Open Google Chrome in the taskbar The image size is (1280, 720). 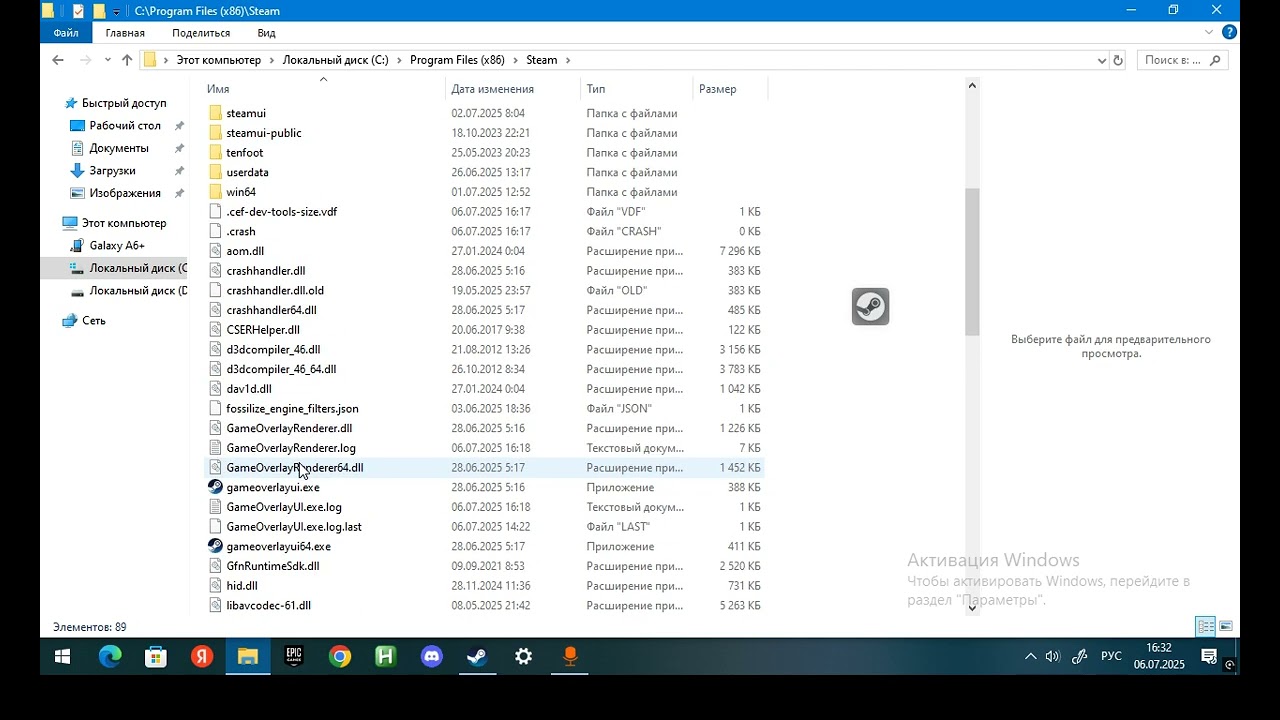click(340, 657)
